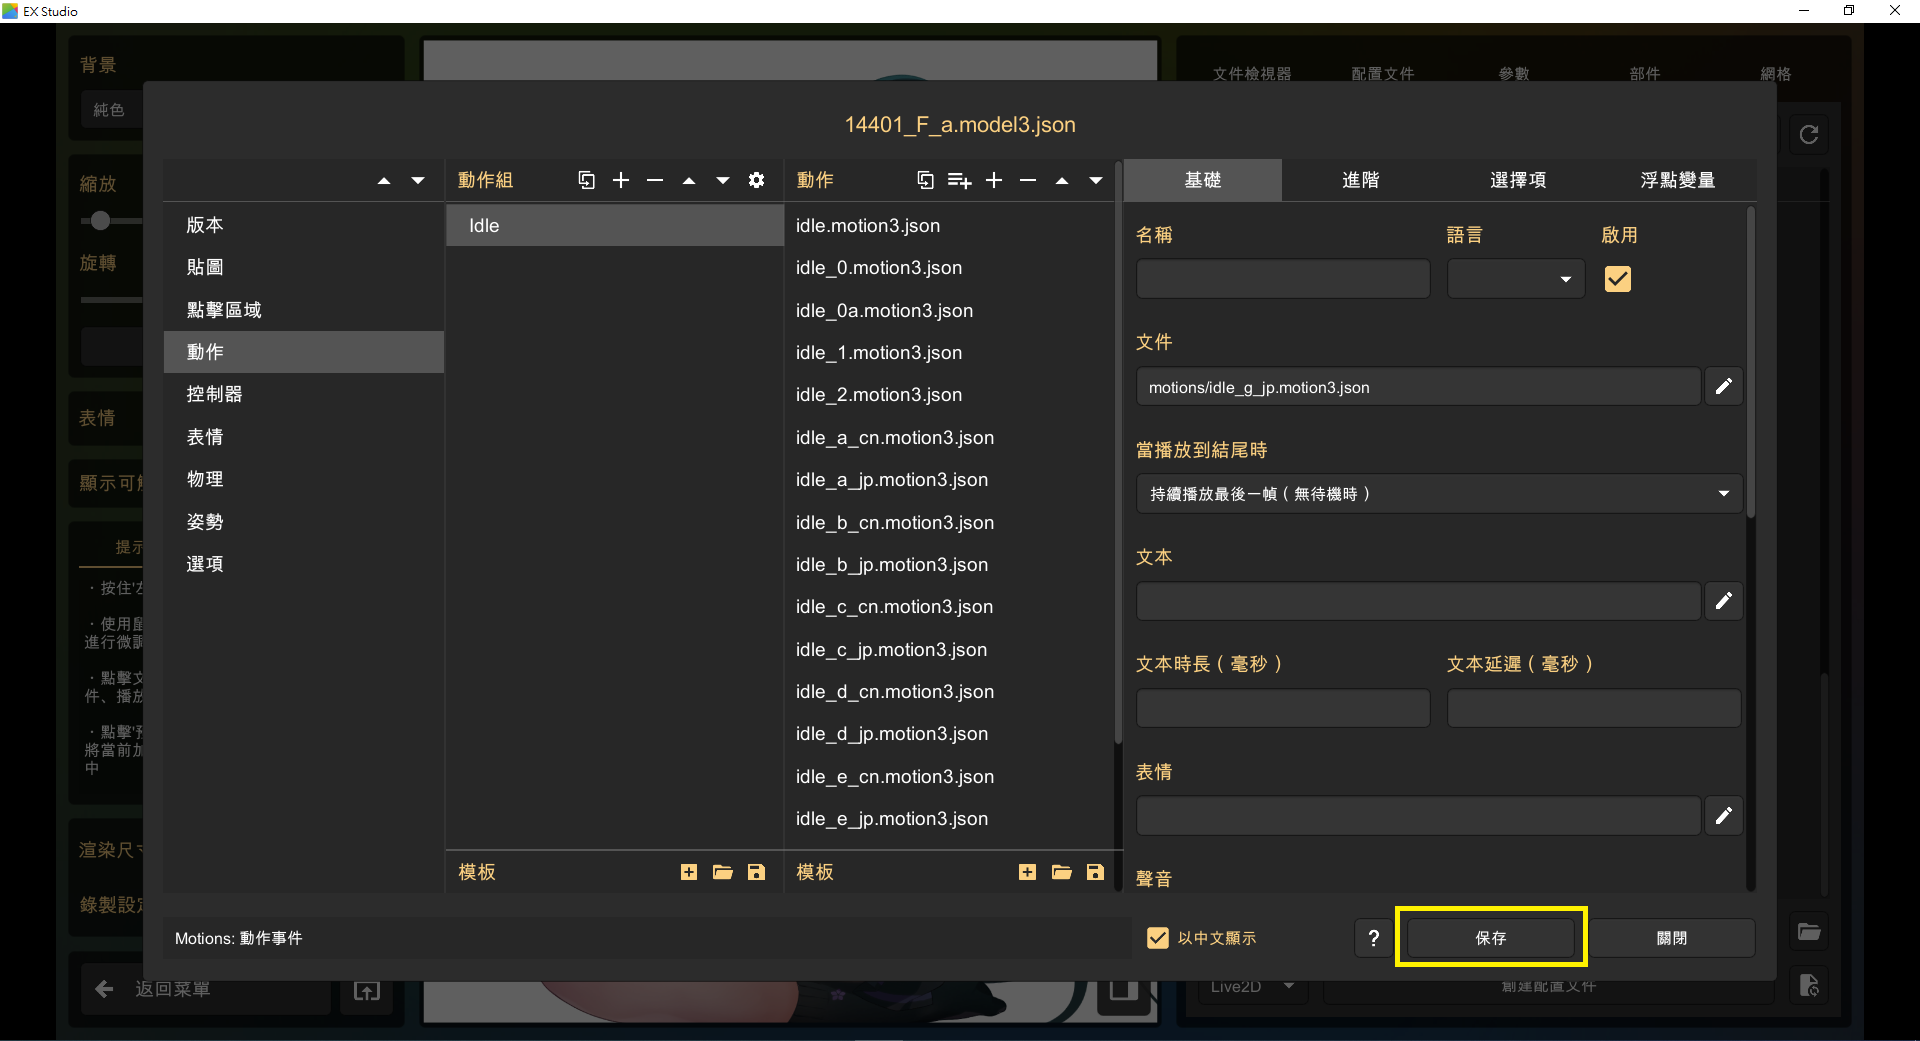The height and width of the screenshot is (1041, 1920).
Task: Click batch-add motions list icon
Action: click(x=959, y=180)
